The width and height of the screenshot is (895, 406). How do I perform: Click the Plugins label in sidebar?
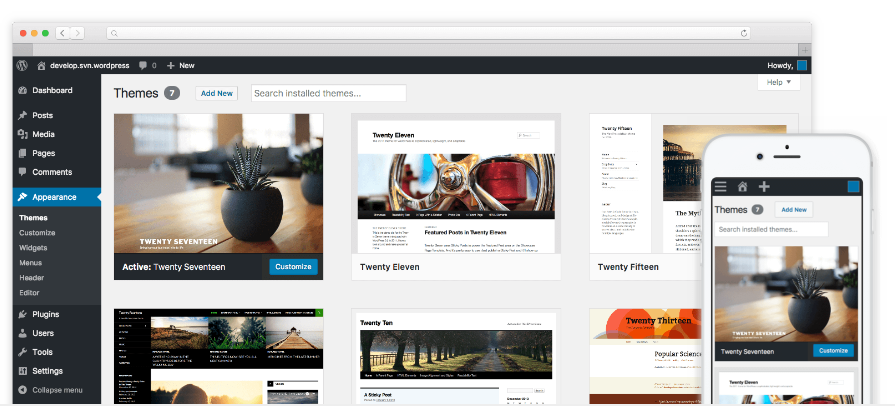click(x=46, y=314)
